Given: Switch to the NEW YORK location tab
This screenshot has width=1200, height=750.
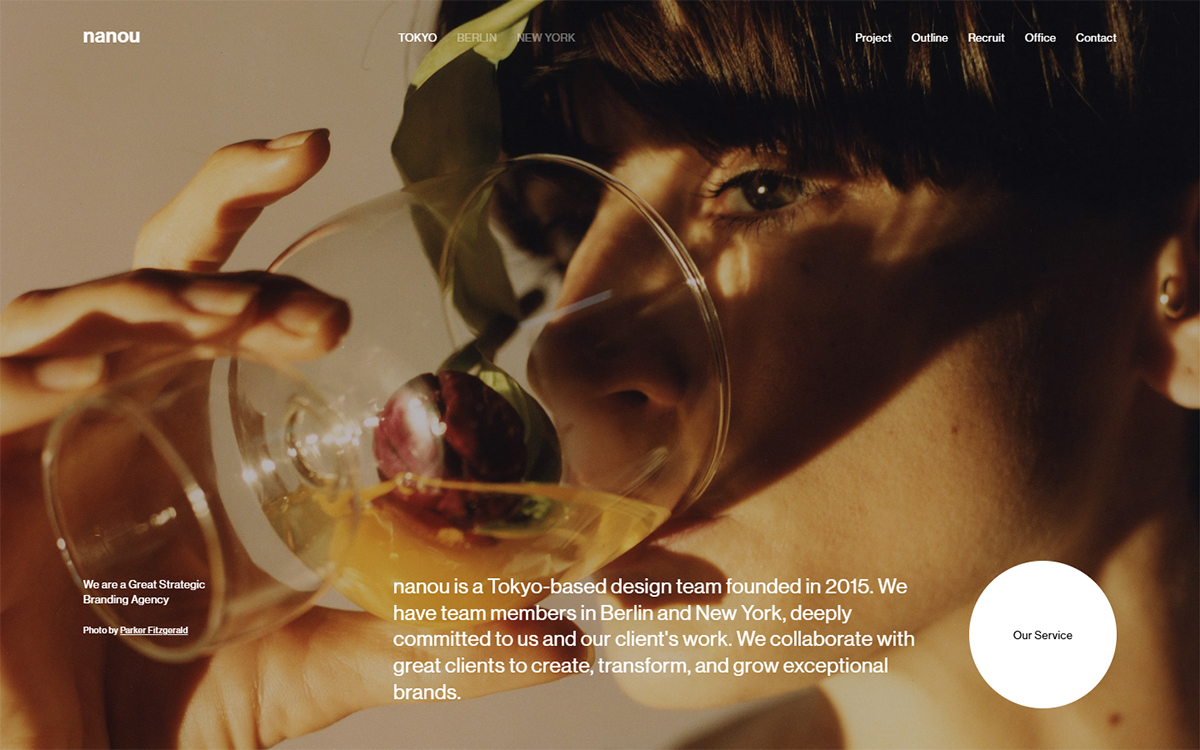Looking at the screenshot, I should coord(546,38).
